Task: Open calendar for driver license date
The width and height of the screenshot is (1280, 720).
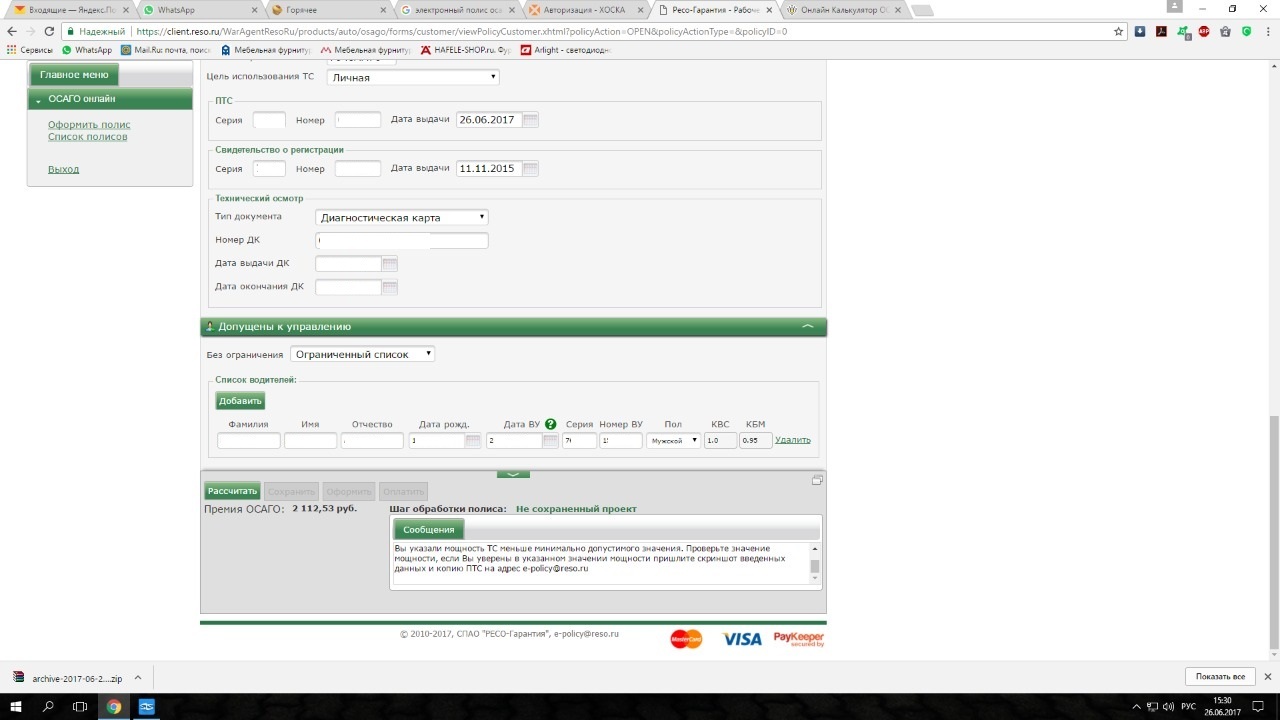Action: pos(551,441)
